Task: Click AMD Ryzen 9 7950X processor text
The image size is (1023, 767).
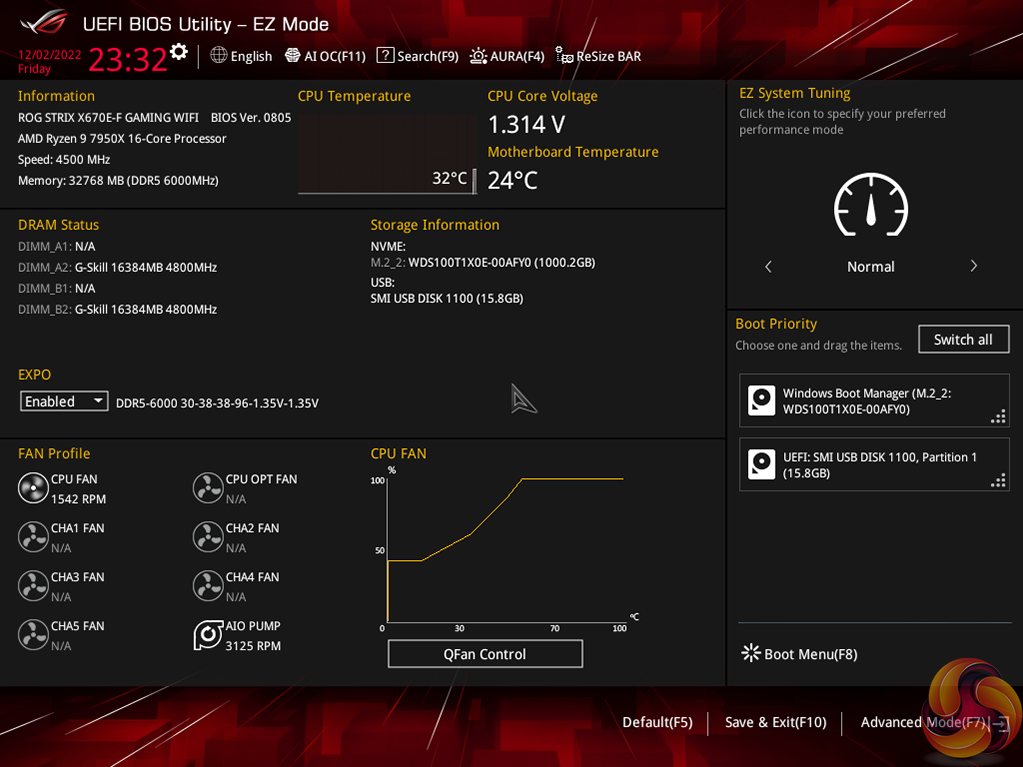Action: pyautogui.click(x=122, y=138)
